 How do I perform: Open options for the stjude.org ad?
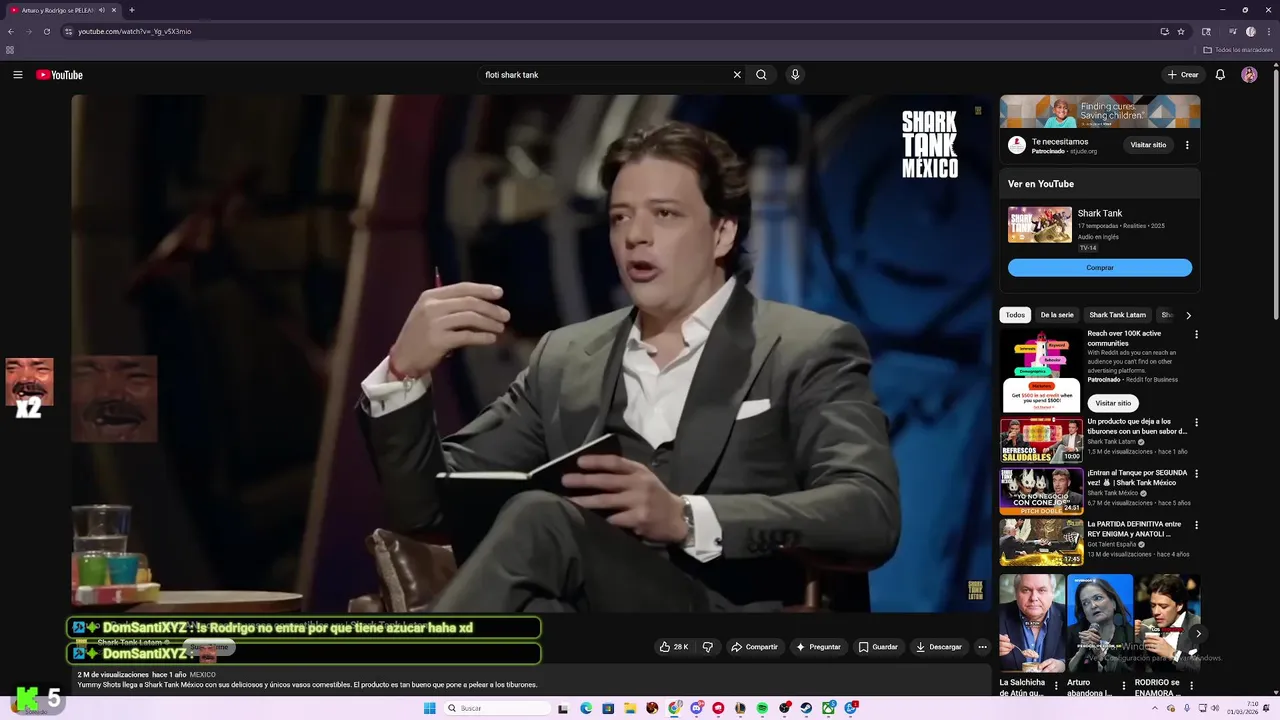click(1187, 145)
